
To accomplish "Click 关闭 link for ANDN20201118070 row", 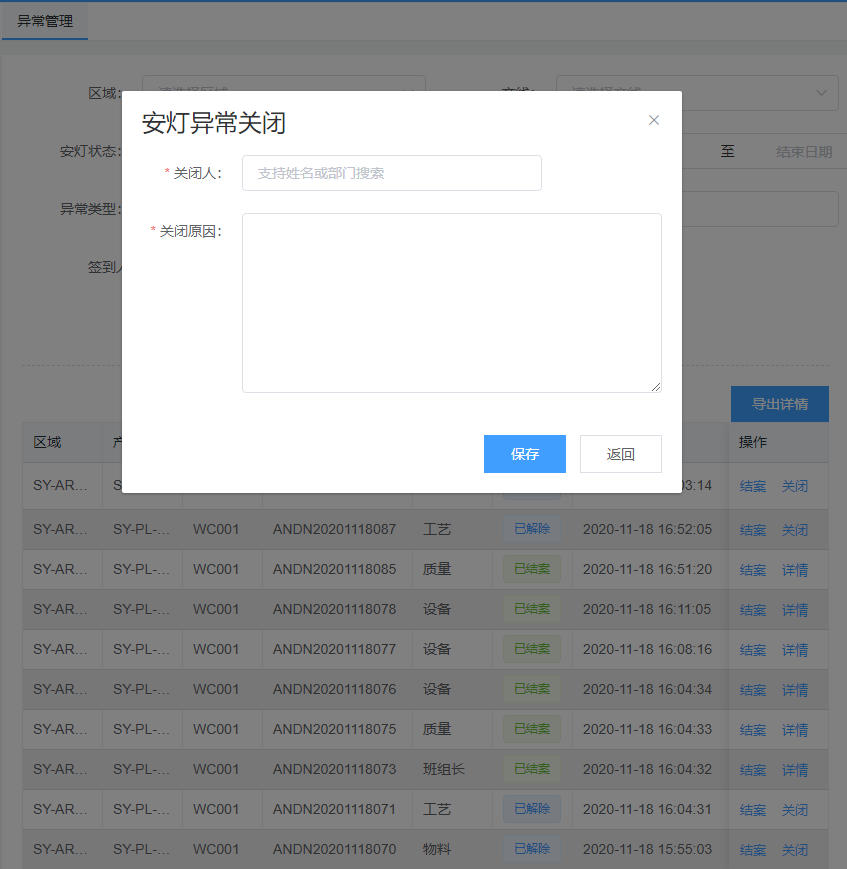I will [795, 850].
